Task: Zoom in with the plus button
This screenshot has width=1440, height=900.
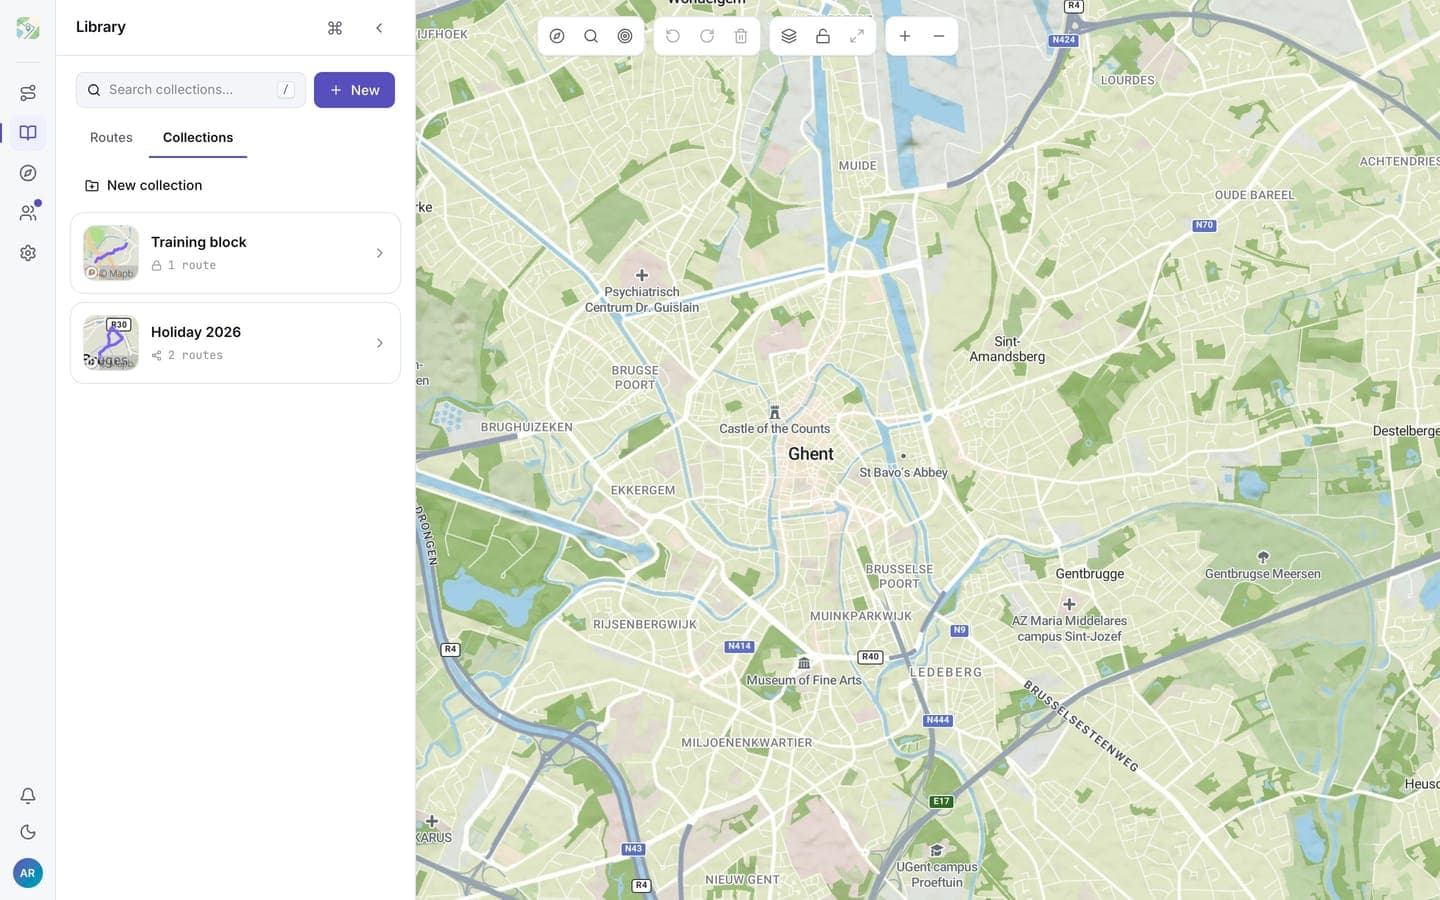Action: coord(905,36)
